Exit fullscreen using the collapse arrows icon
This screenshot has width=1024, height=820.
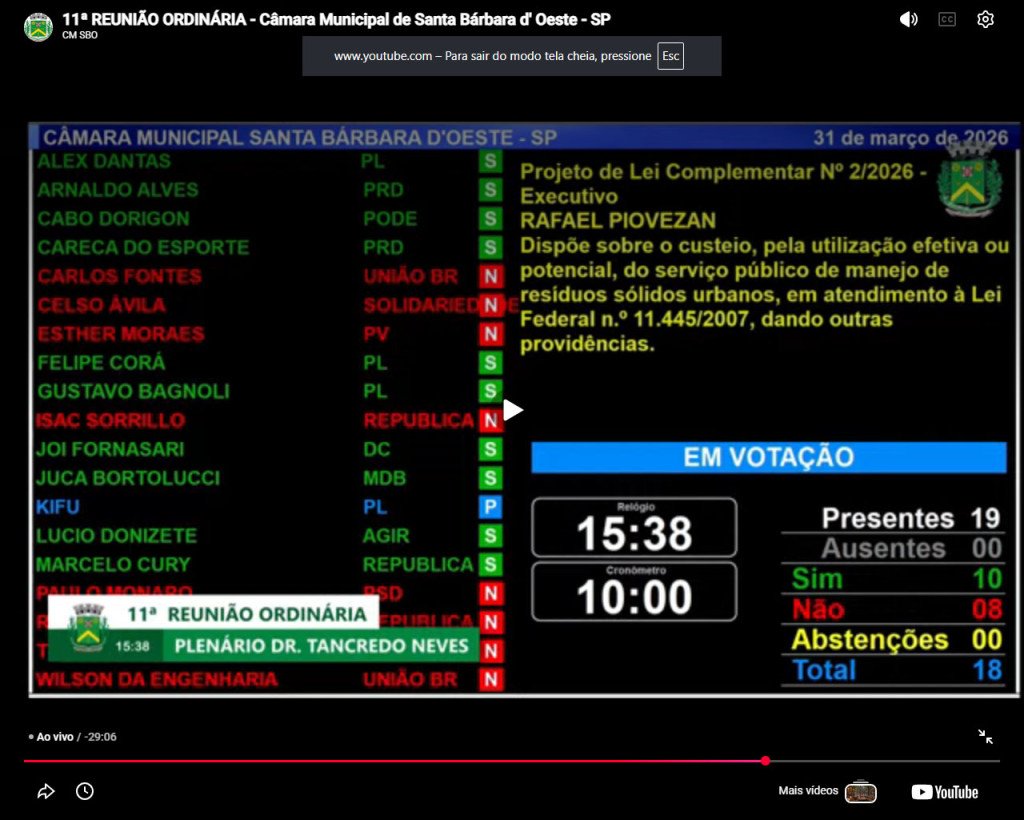[x=985, y=737]
